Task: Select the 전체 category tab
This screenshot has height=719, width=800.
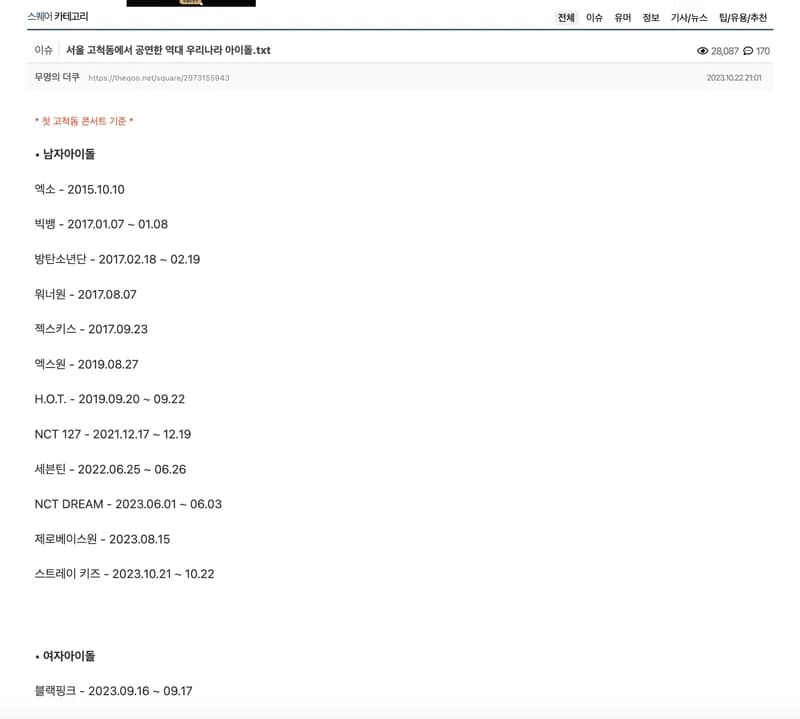Action: click(x=566, y=18)
